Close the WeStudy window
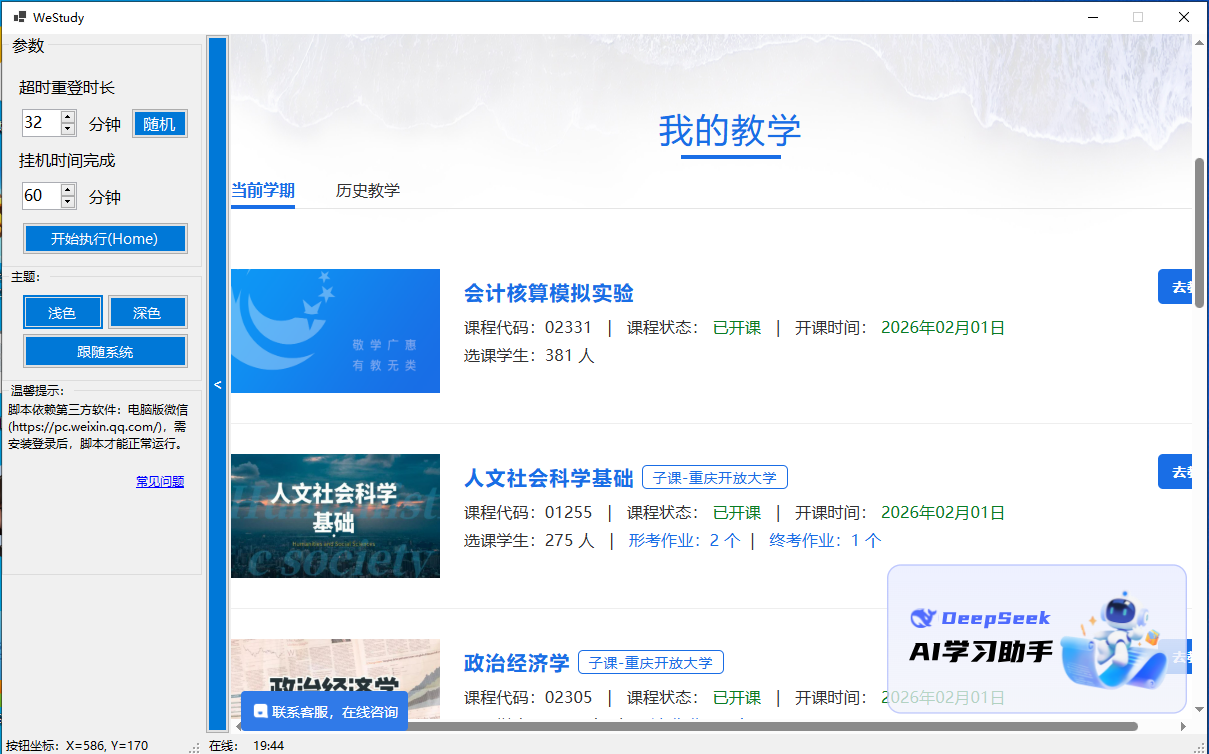This screenshot has height=754, width=1209. coord(1184,17)
